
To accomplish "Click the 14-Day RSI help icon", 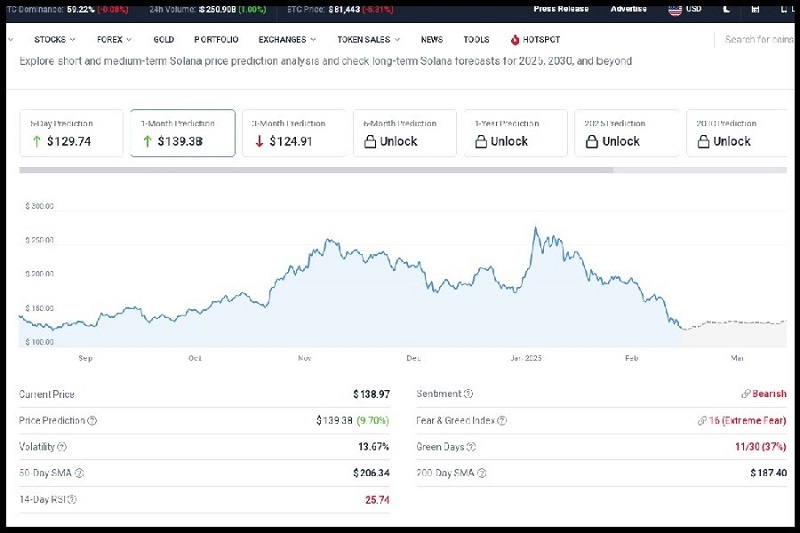I will [x=72, y=499].
